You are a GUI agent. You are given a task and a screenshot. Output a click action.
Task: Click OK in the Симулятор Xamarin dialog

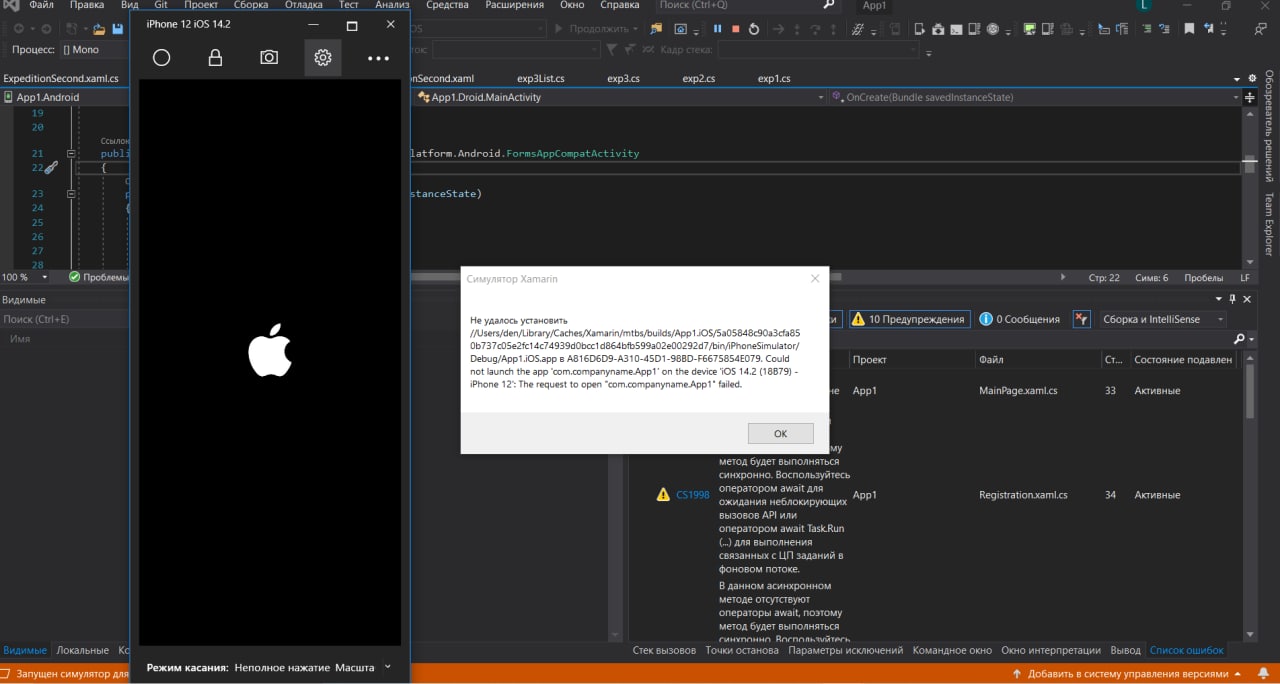click(x=780, y=433)
